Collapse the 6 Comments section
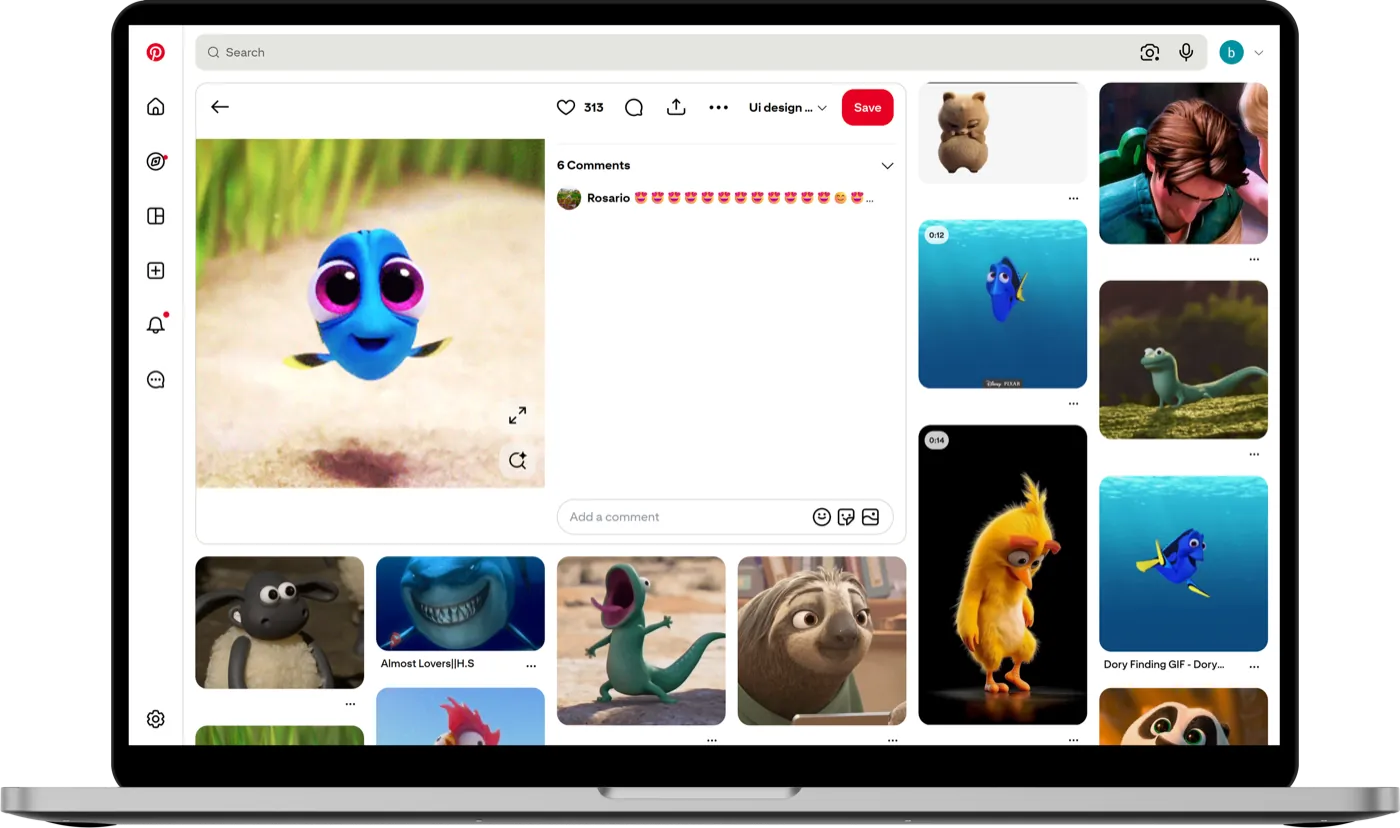The image size is (1400, 828). pyautogui.click(x=887, y=166)
